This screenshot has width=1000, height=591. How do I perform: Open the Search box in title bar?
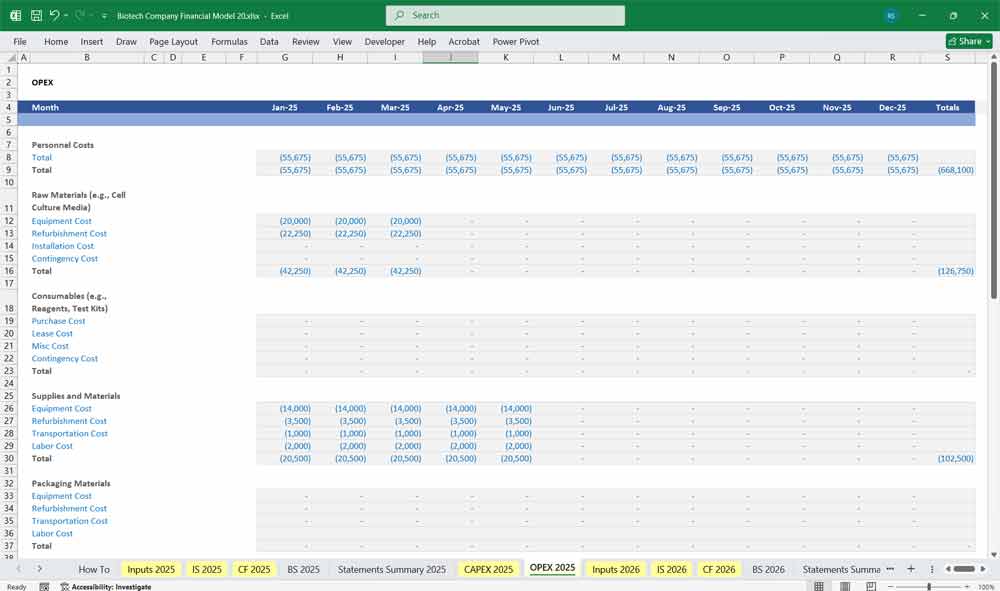(504, 15)
